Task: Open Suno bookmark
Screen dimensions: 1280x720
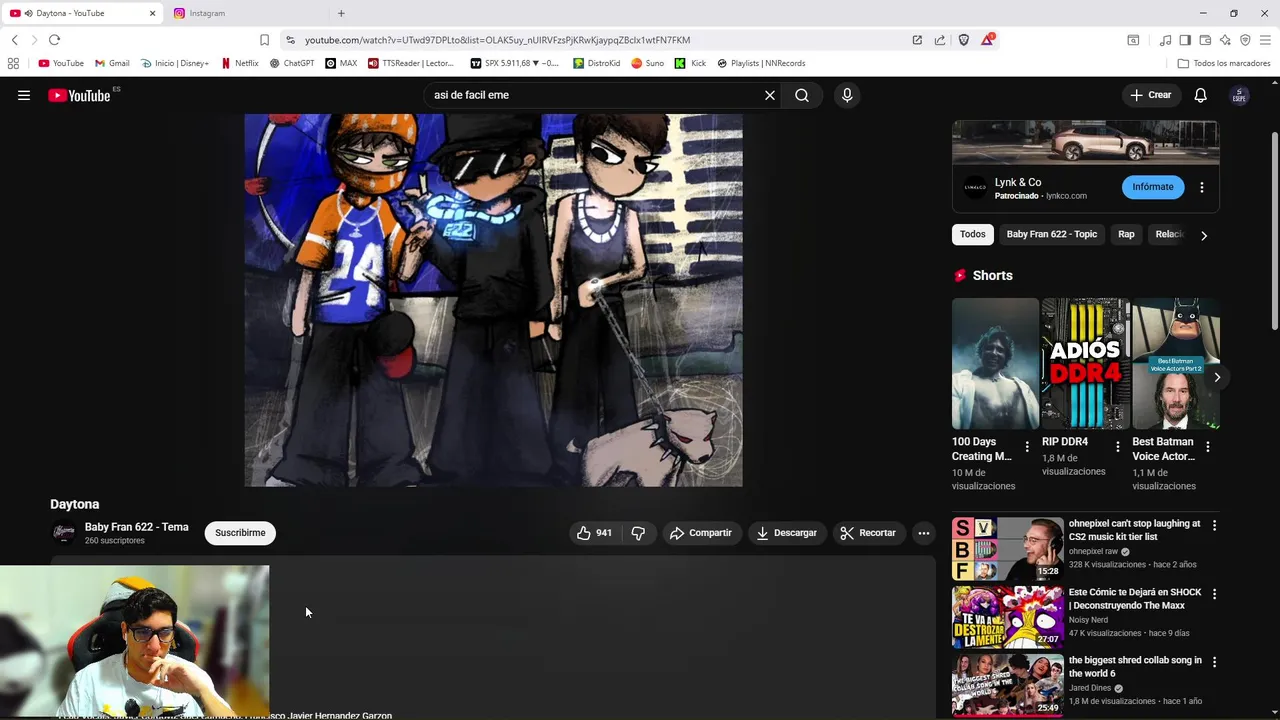Action: point(648,63)
